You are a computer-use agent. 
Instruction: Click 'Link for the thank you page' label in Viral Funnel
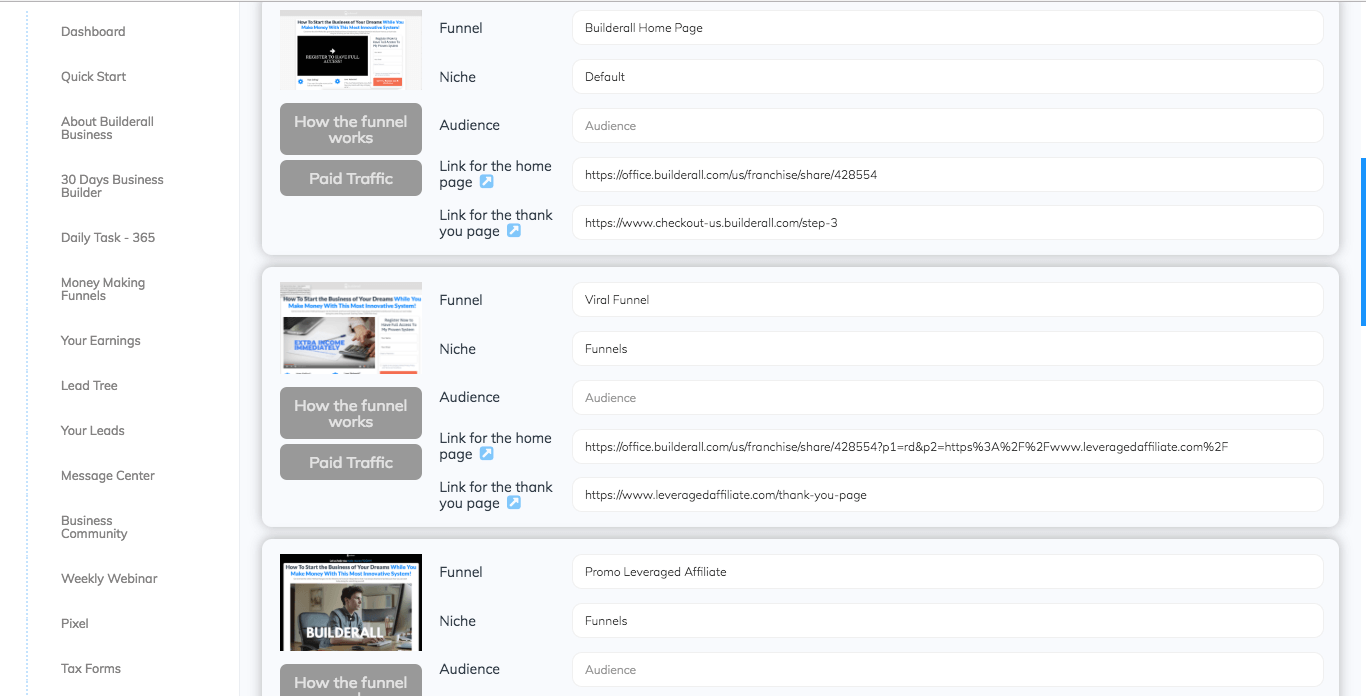(x=495, y=495)
